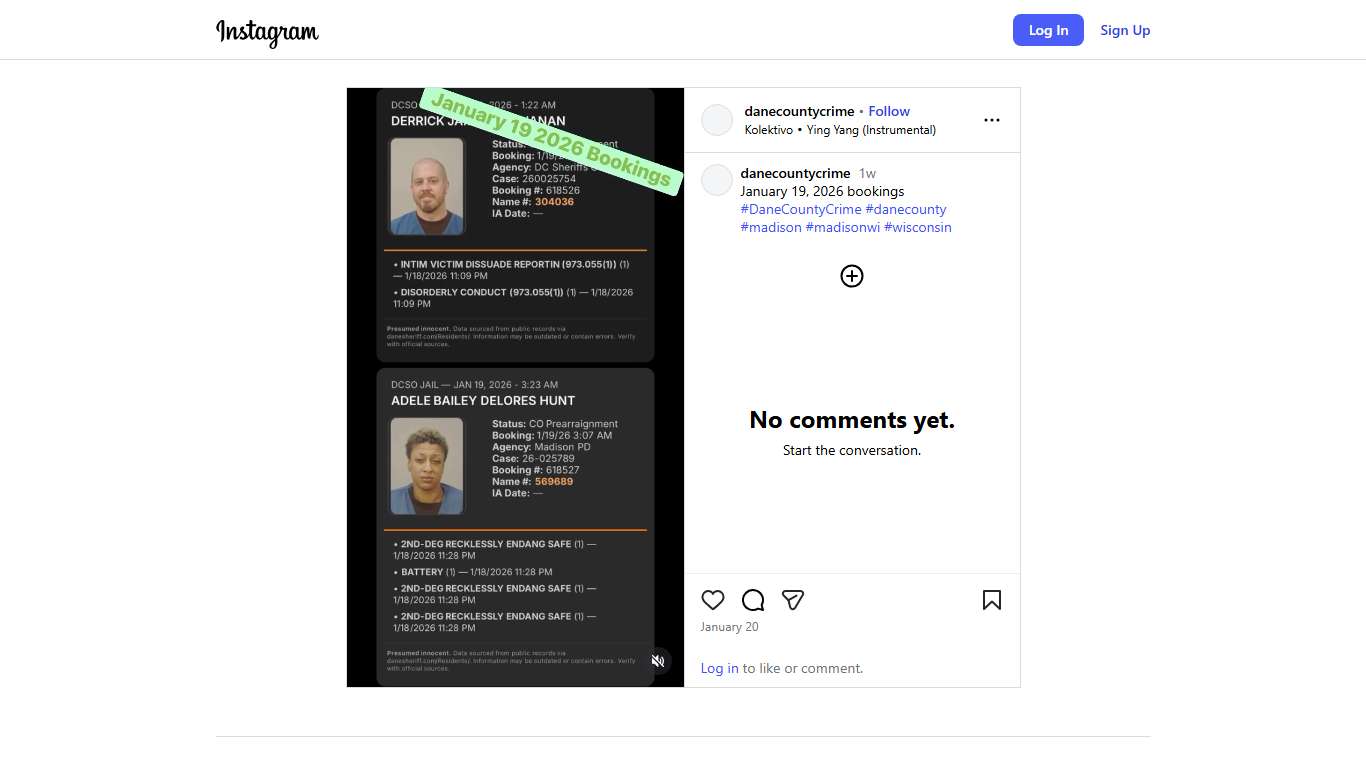Image resolution: width=1366 pixels, height=768 pixels.
Task: Open the three-dot more options menu
Action: pyautogui.click(x=991, y=120)
